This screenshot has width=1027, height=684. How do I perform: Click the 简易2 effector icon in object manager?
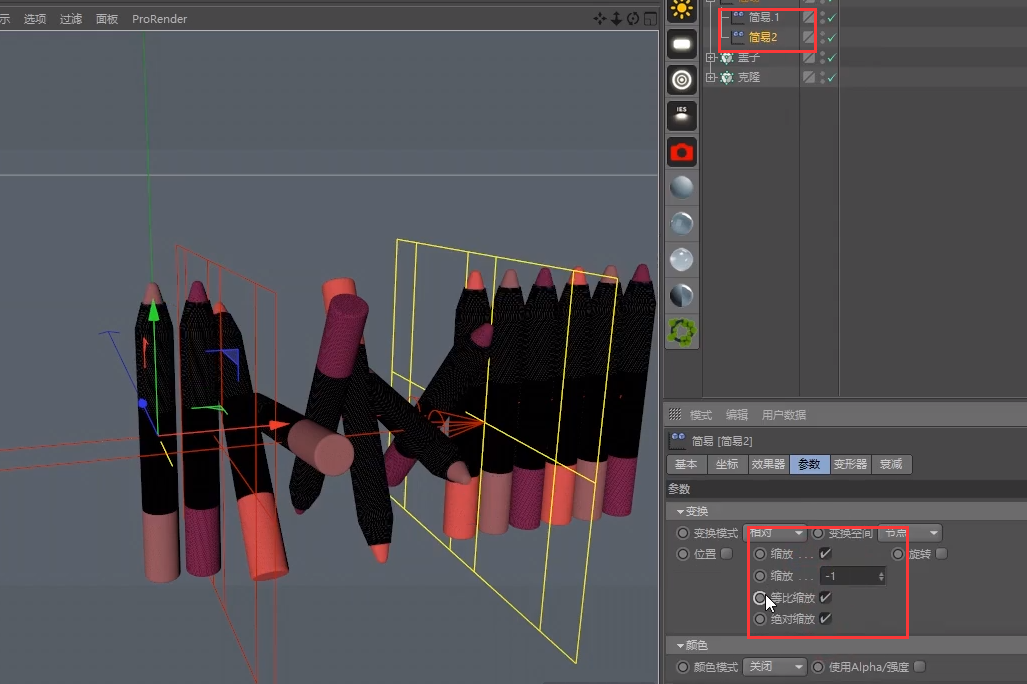click(738, 37)
